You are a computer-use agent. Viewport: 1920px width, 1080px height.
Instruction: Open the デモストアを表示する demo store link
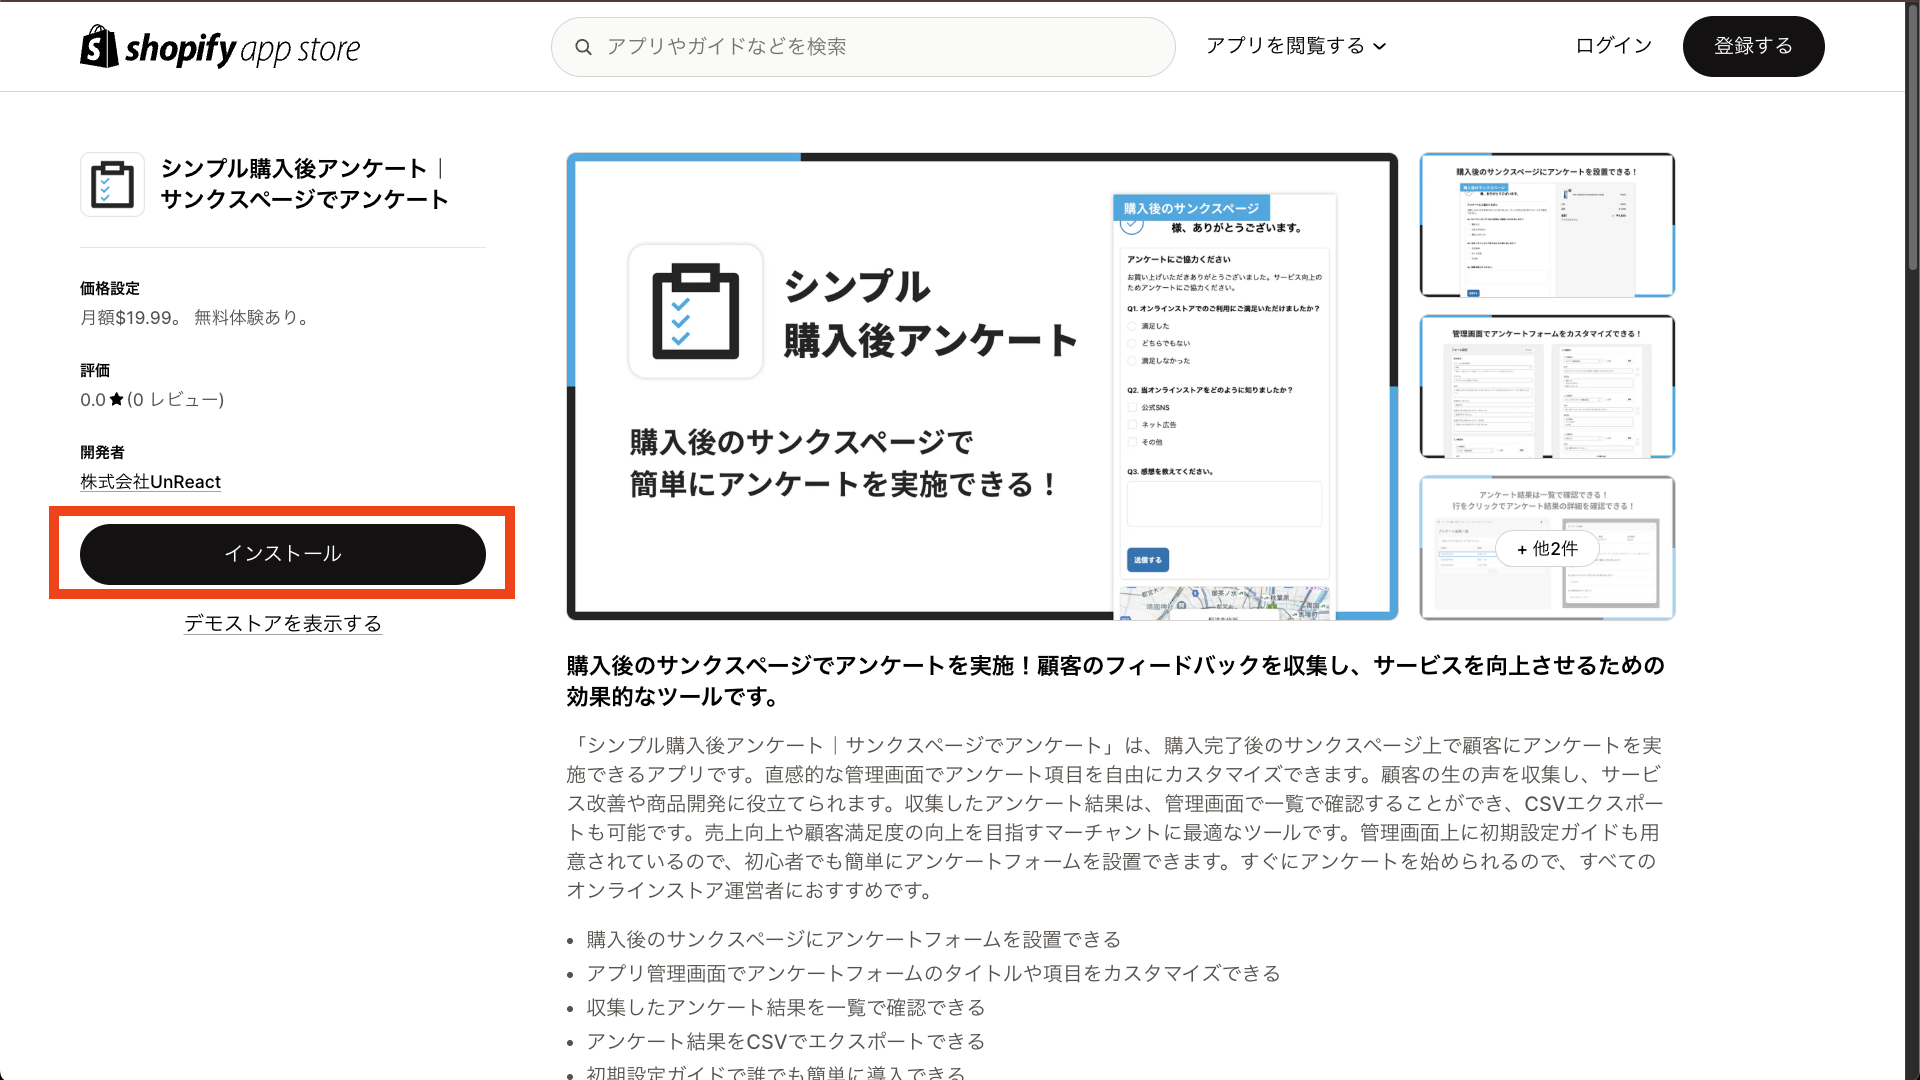(x=283, y=623)
